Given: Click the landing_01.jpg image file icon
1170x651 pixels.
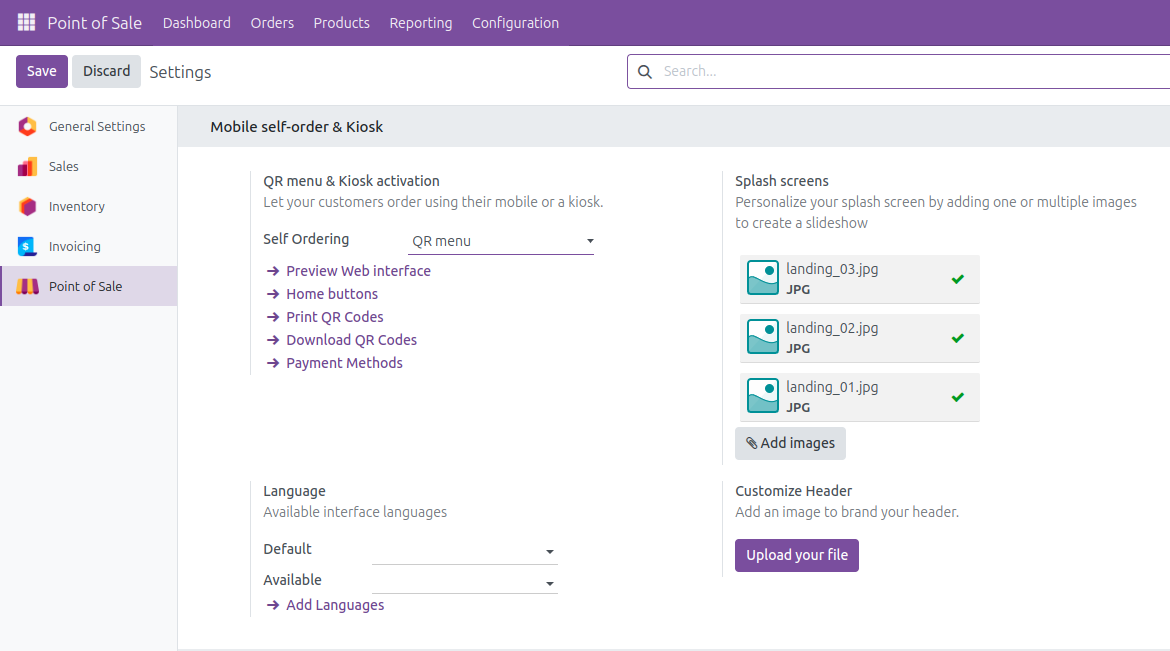Looking at the screenshot, I should click(x=763, y=396).
